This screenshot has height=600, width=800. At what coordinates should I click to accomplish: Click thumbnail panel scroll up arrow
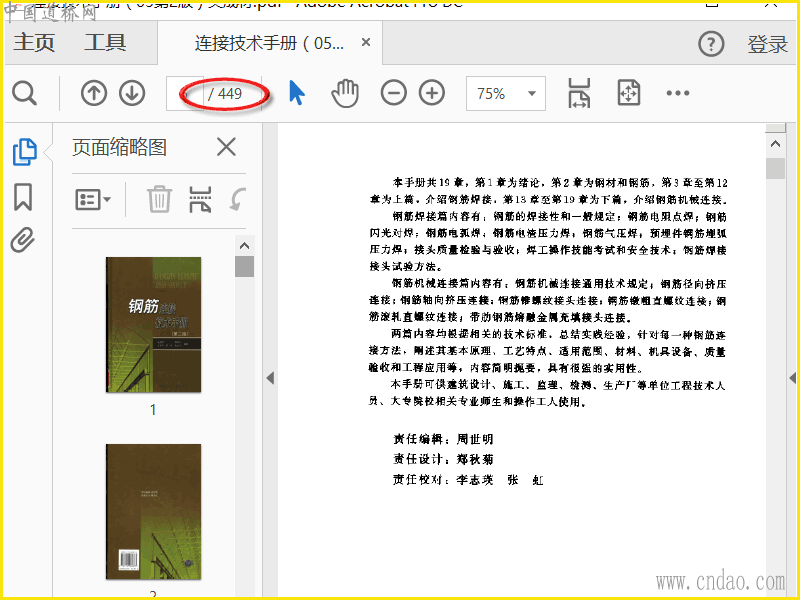click(x=244, y=246)
